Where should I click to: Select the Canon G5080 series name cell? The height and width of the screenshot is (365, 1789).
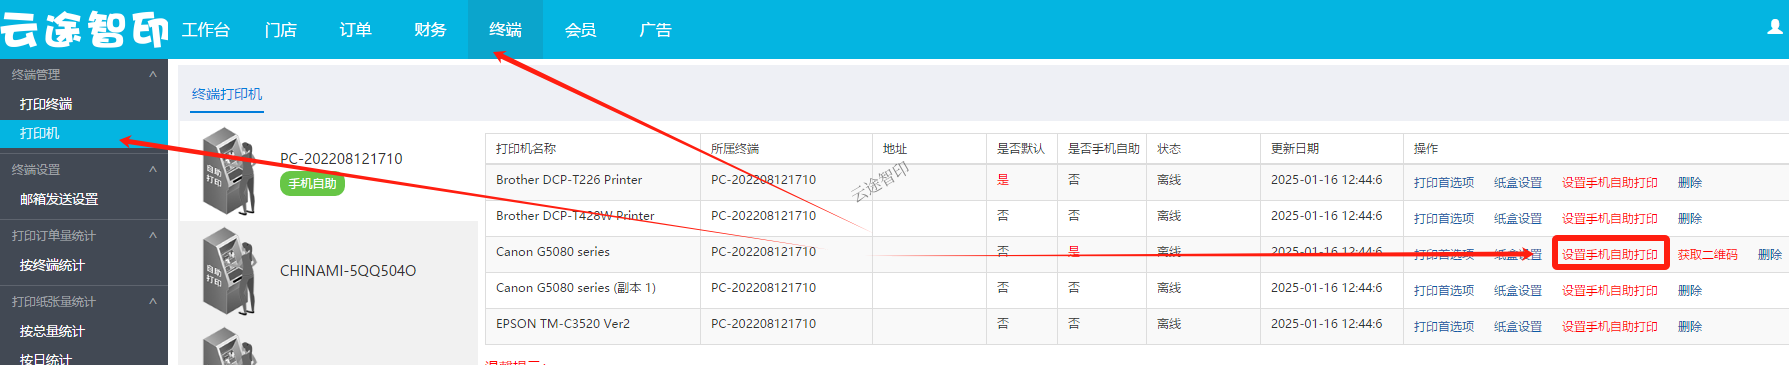[x=553, y=252]
